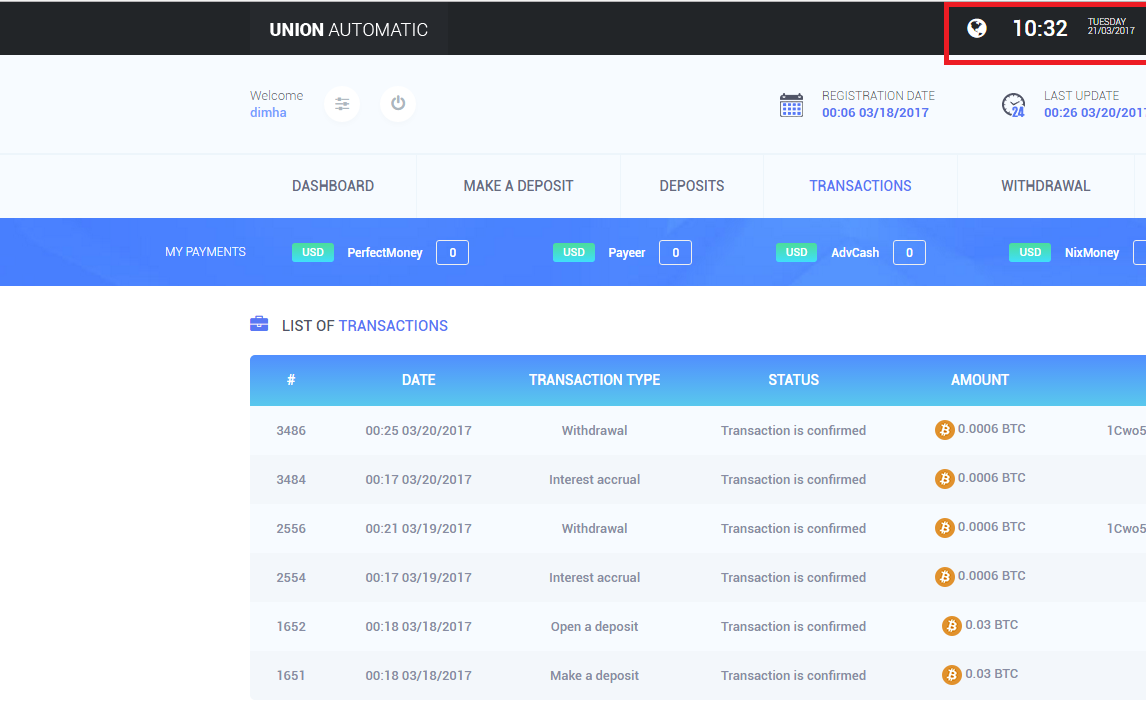Switch to the Deposits tab

click(691, 186)
